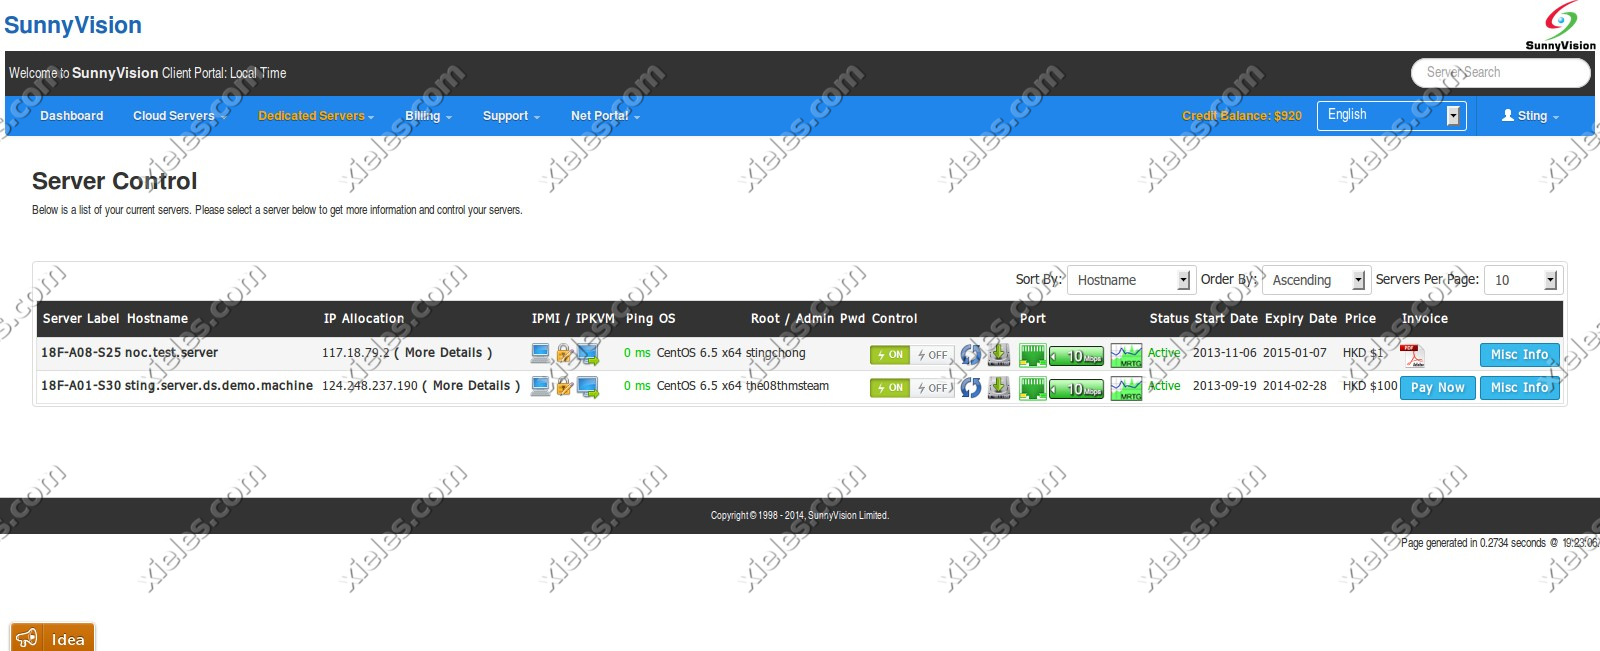The image size is (1600, 651).
Task: Click the OS reinstall icon for noc.test.server
Action: (x=999, y=354)
